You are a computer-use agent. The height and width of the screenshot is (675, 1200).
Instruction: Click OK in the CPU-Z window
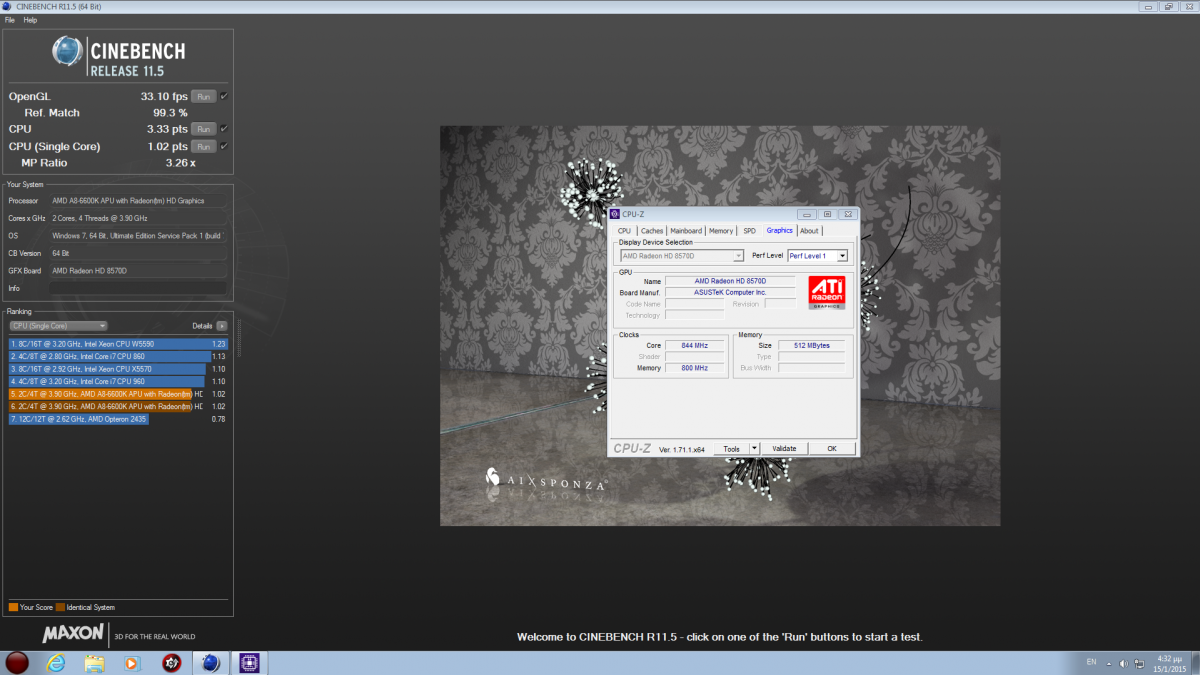832,449
